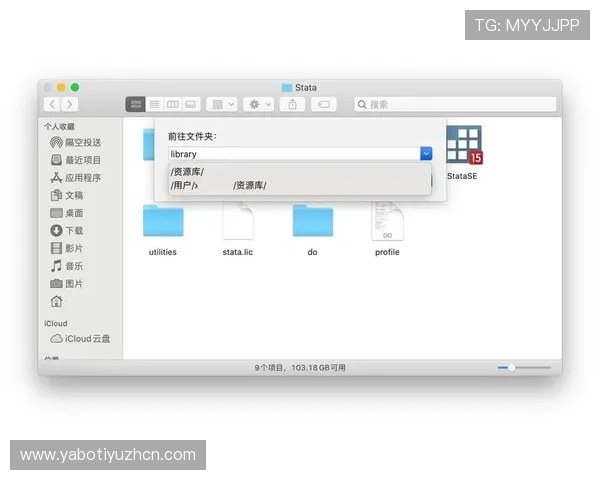
Task: Choose the /用户/ 资源库 suggestion
Action: (x=300, y=186)
